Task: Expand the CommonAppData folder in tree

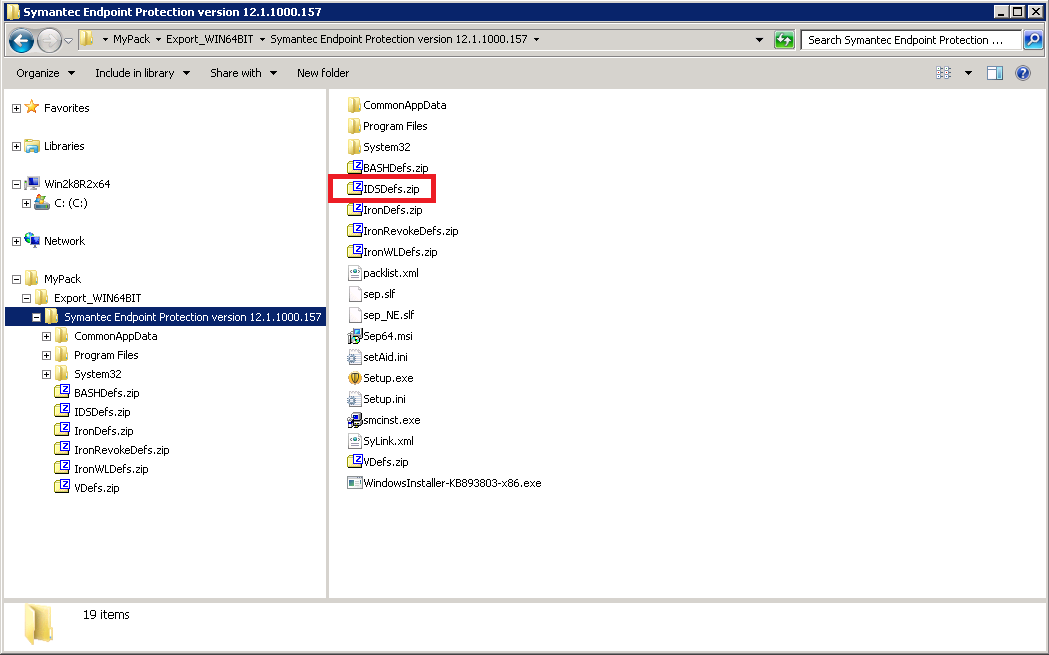Action: coord(46,337)
